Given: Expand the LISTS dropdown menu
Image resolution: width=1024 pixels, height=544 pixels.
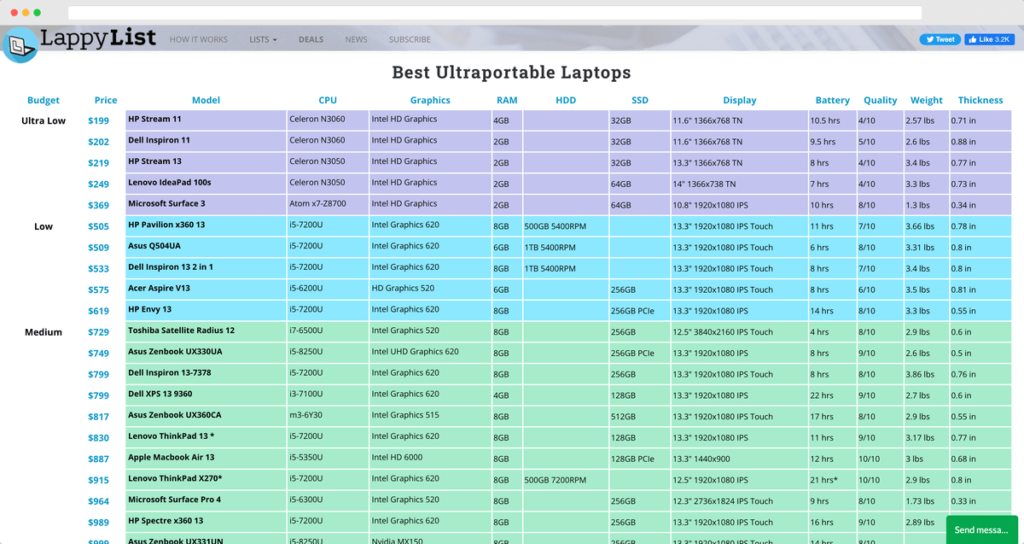Looking at the screenshot, I should [263, 39].
